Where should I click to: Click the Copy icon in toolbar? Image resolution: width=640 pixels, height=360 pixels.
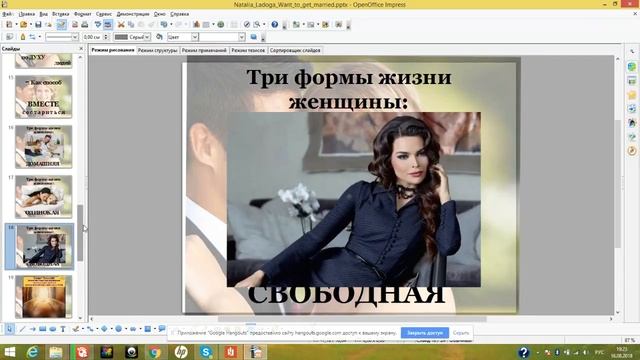pos(131,24)
